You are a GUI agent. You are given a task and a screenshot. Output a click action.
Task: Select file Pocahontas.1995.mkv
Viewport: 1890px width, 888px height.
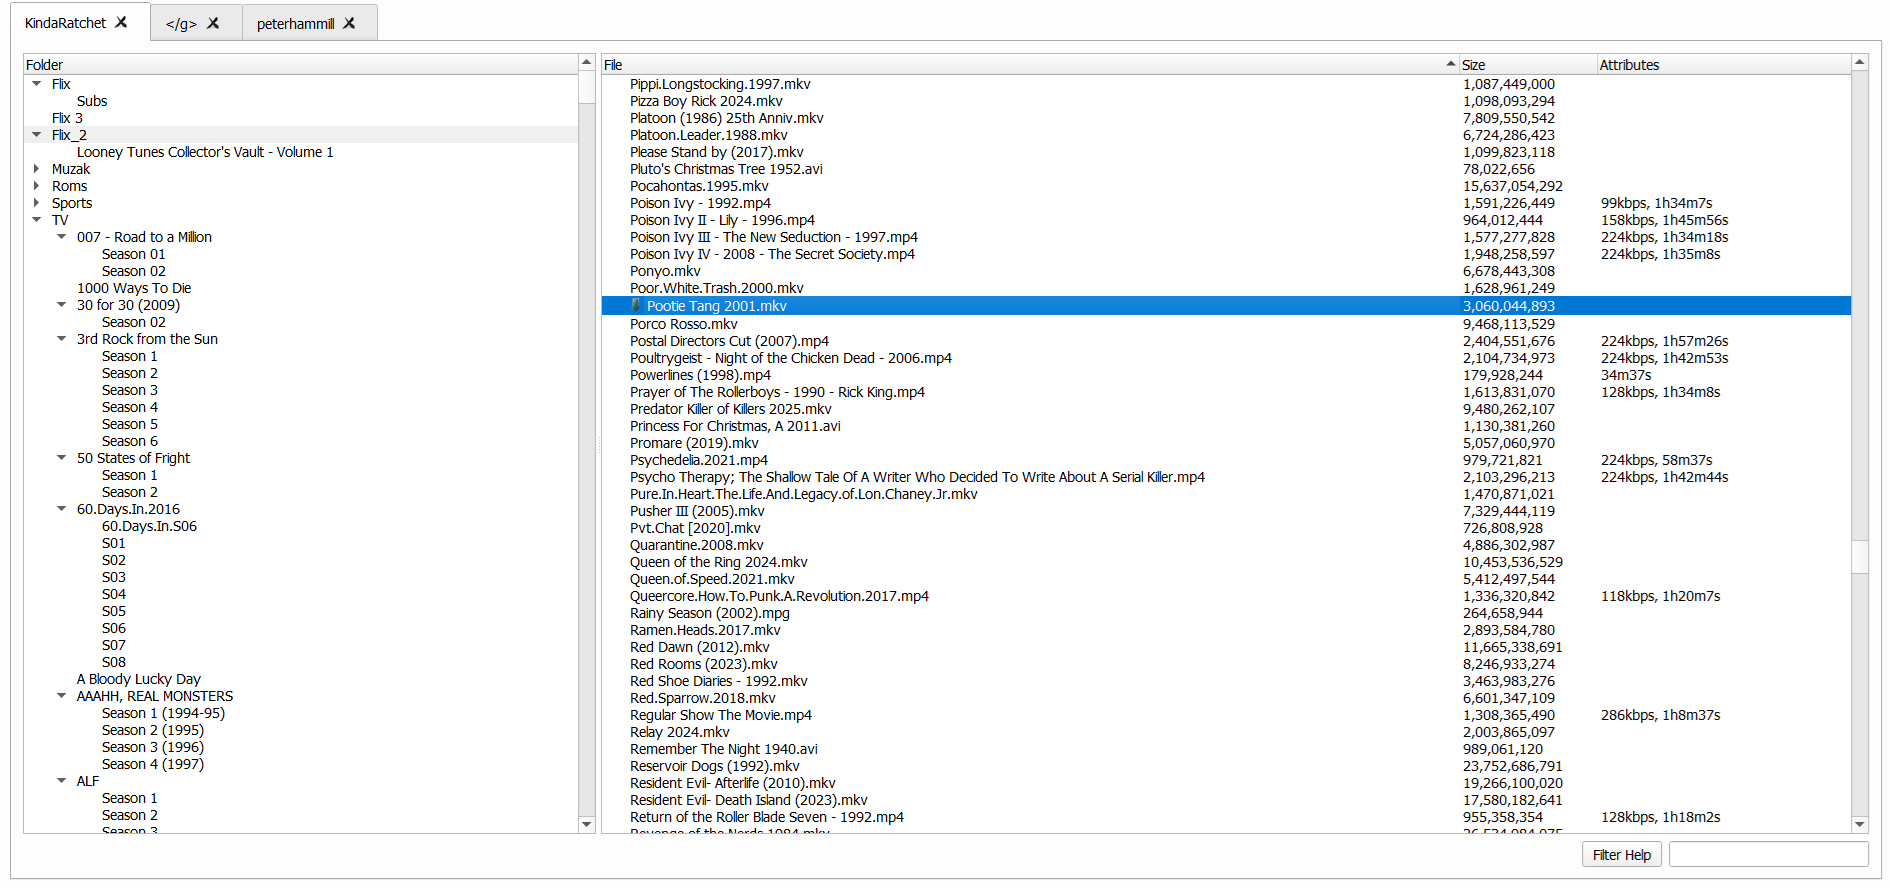(699, 186)
